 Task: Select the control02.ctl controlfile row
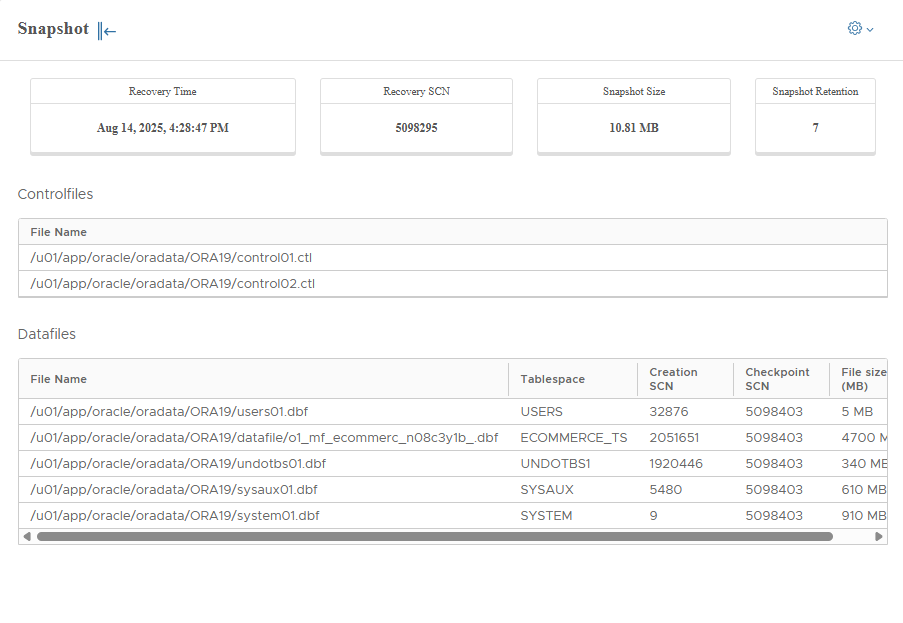172,284
